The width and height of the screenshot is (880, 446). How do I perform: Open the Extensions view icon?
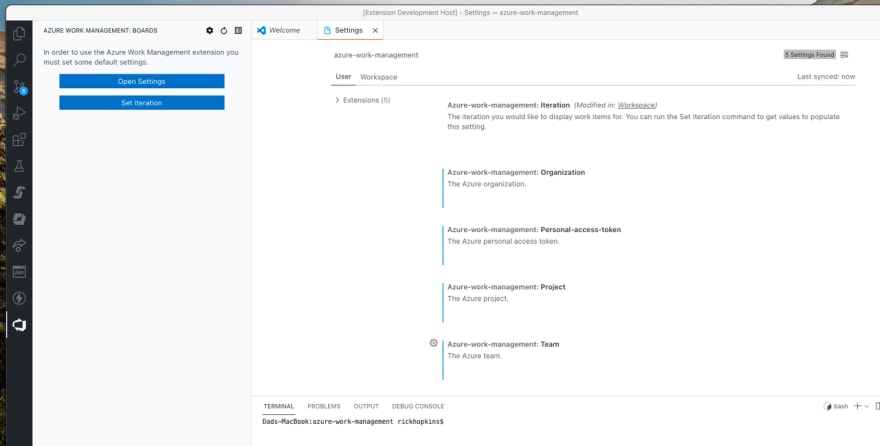point(19,139)
